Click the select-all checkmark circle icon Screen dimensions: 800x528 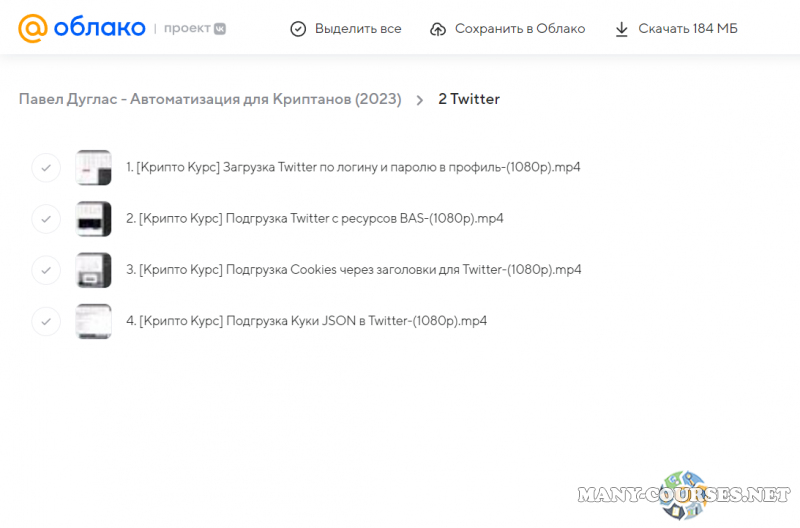tap(298, 29)
